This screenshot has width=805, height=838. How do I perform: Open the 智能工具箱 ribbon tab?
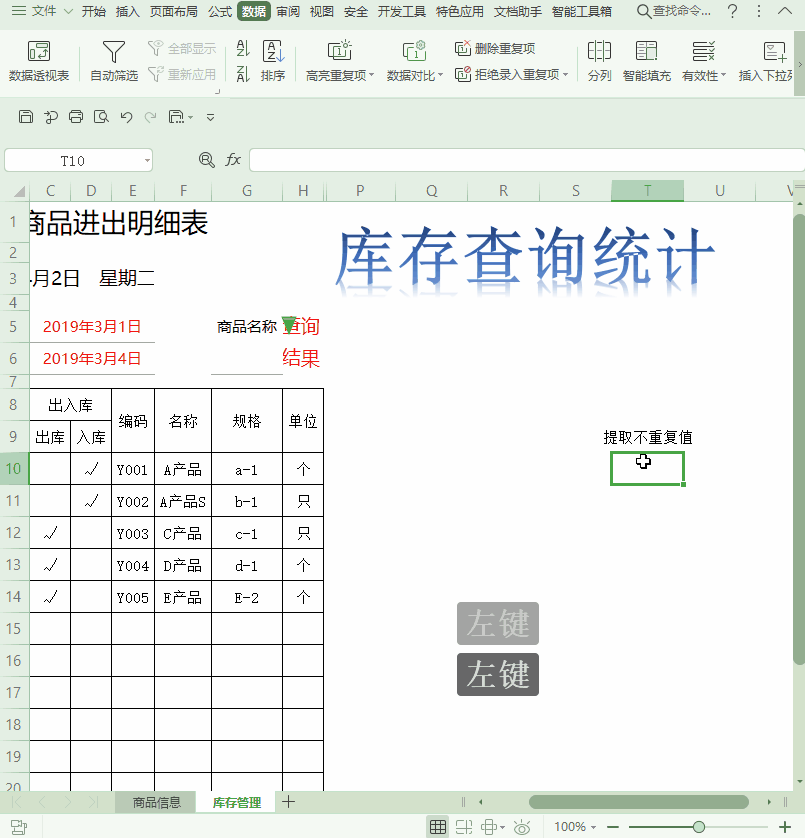point(582,11)
